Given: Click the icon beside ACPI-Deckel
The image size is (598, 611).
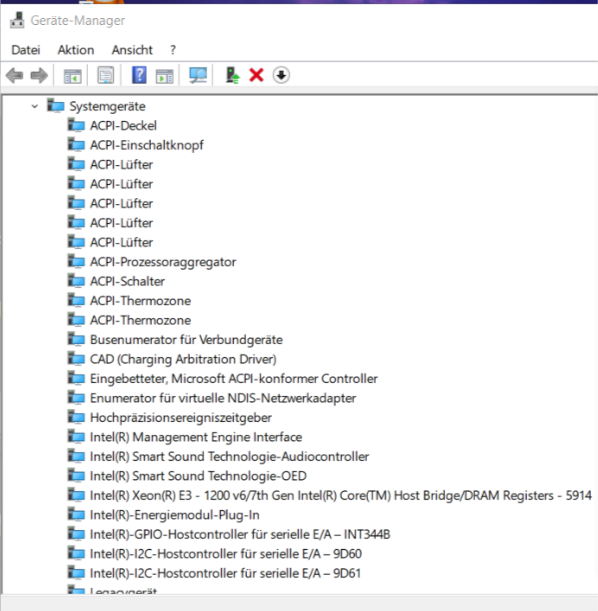Looking at the screenshot, I should pyautogui.click(x=76, y=125).
